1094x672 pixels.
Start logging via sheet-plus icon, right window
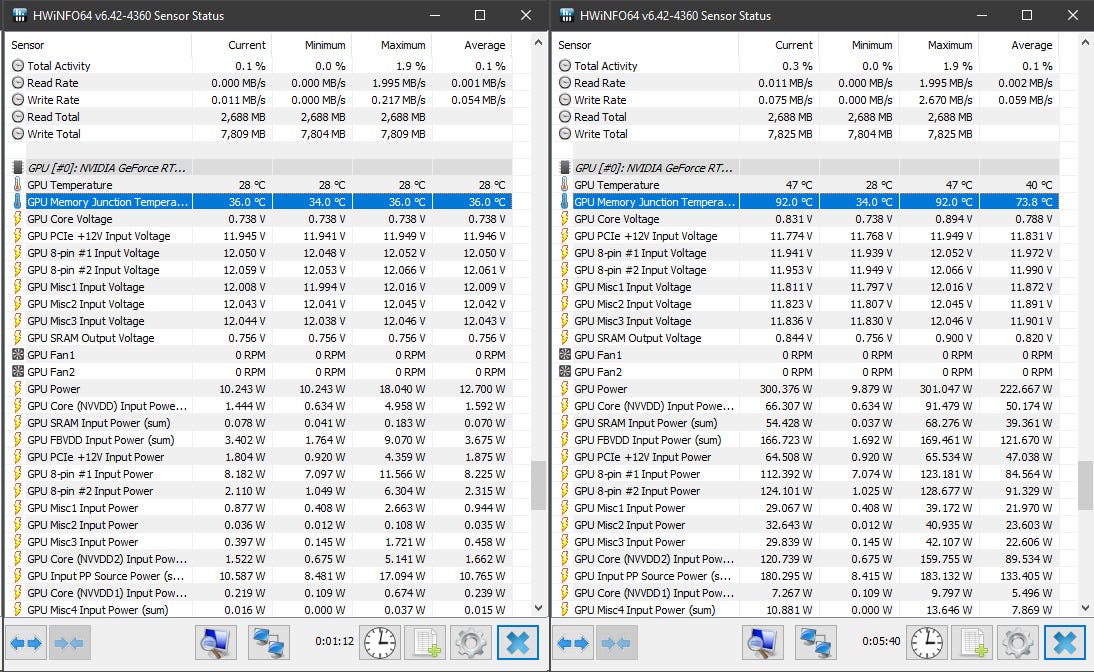(x=973, y=642)
